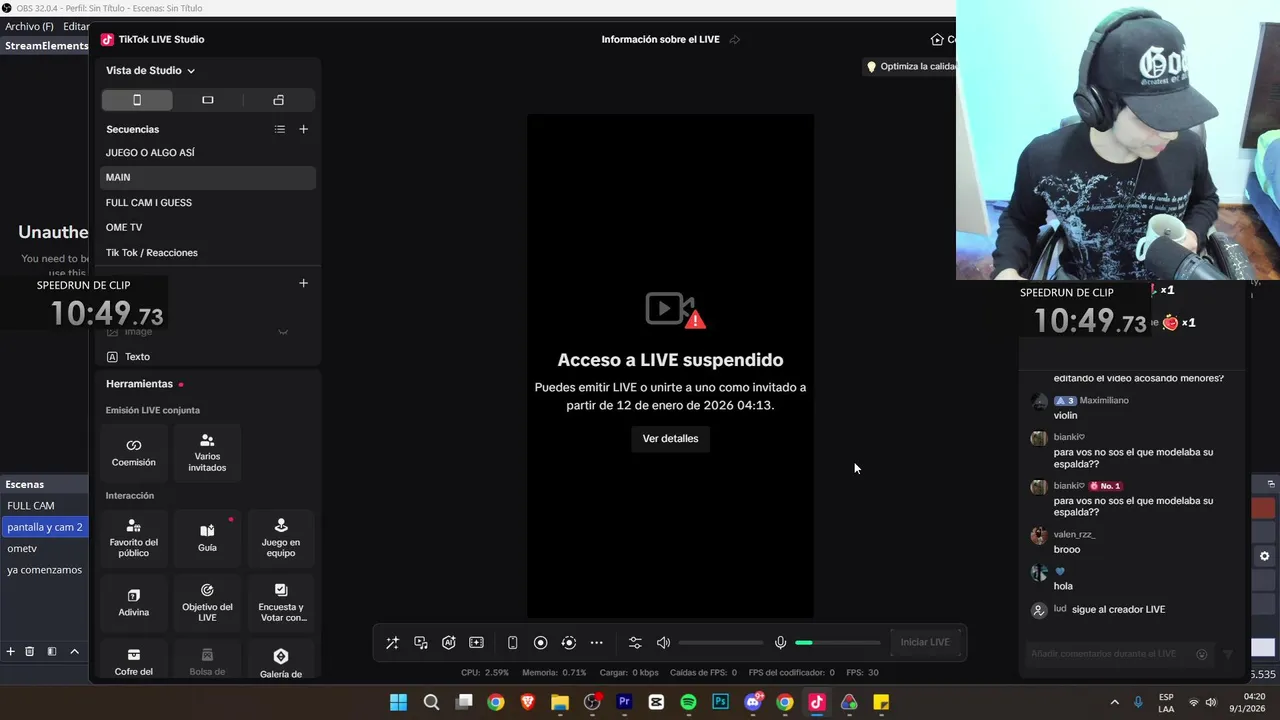Open Spotify from taskbar
Image resolution: width=1280 pixels, height=720 pixels.
coord(688,702)
